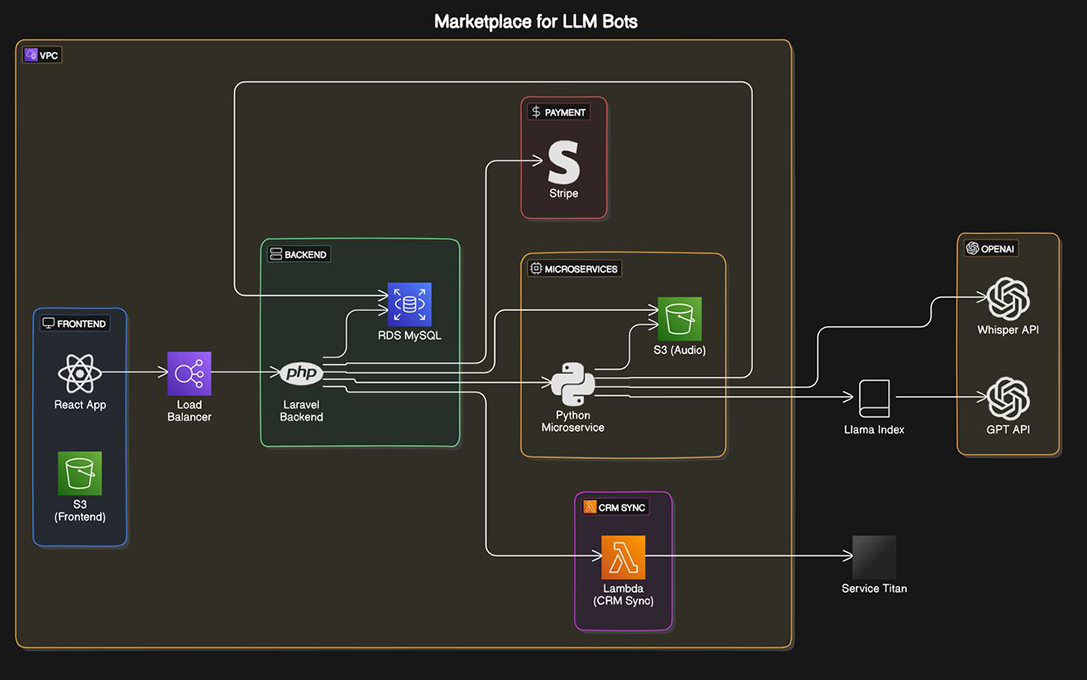Select the VPC group label
The height and width of the screenshot is (680, 1087).
click(x=42, y=55)
